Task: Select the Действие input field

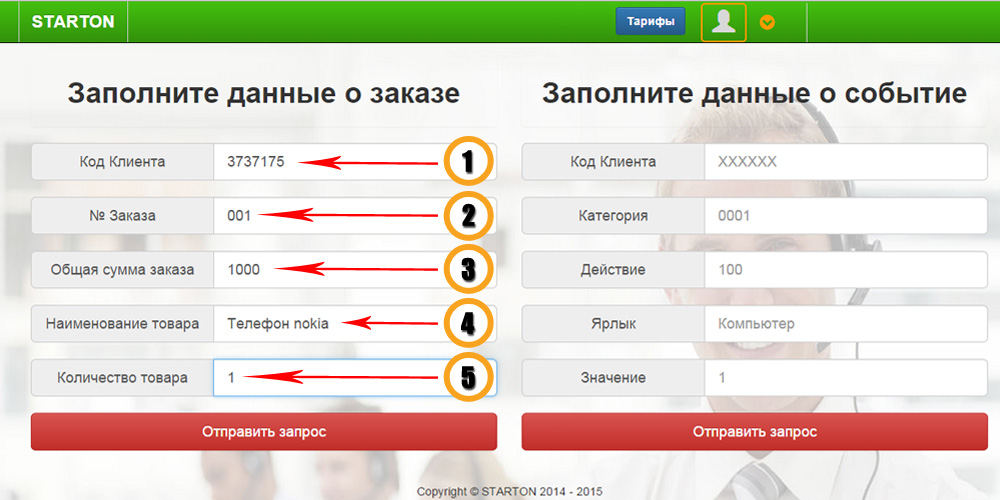Action: click(846, 270)
